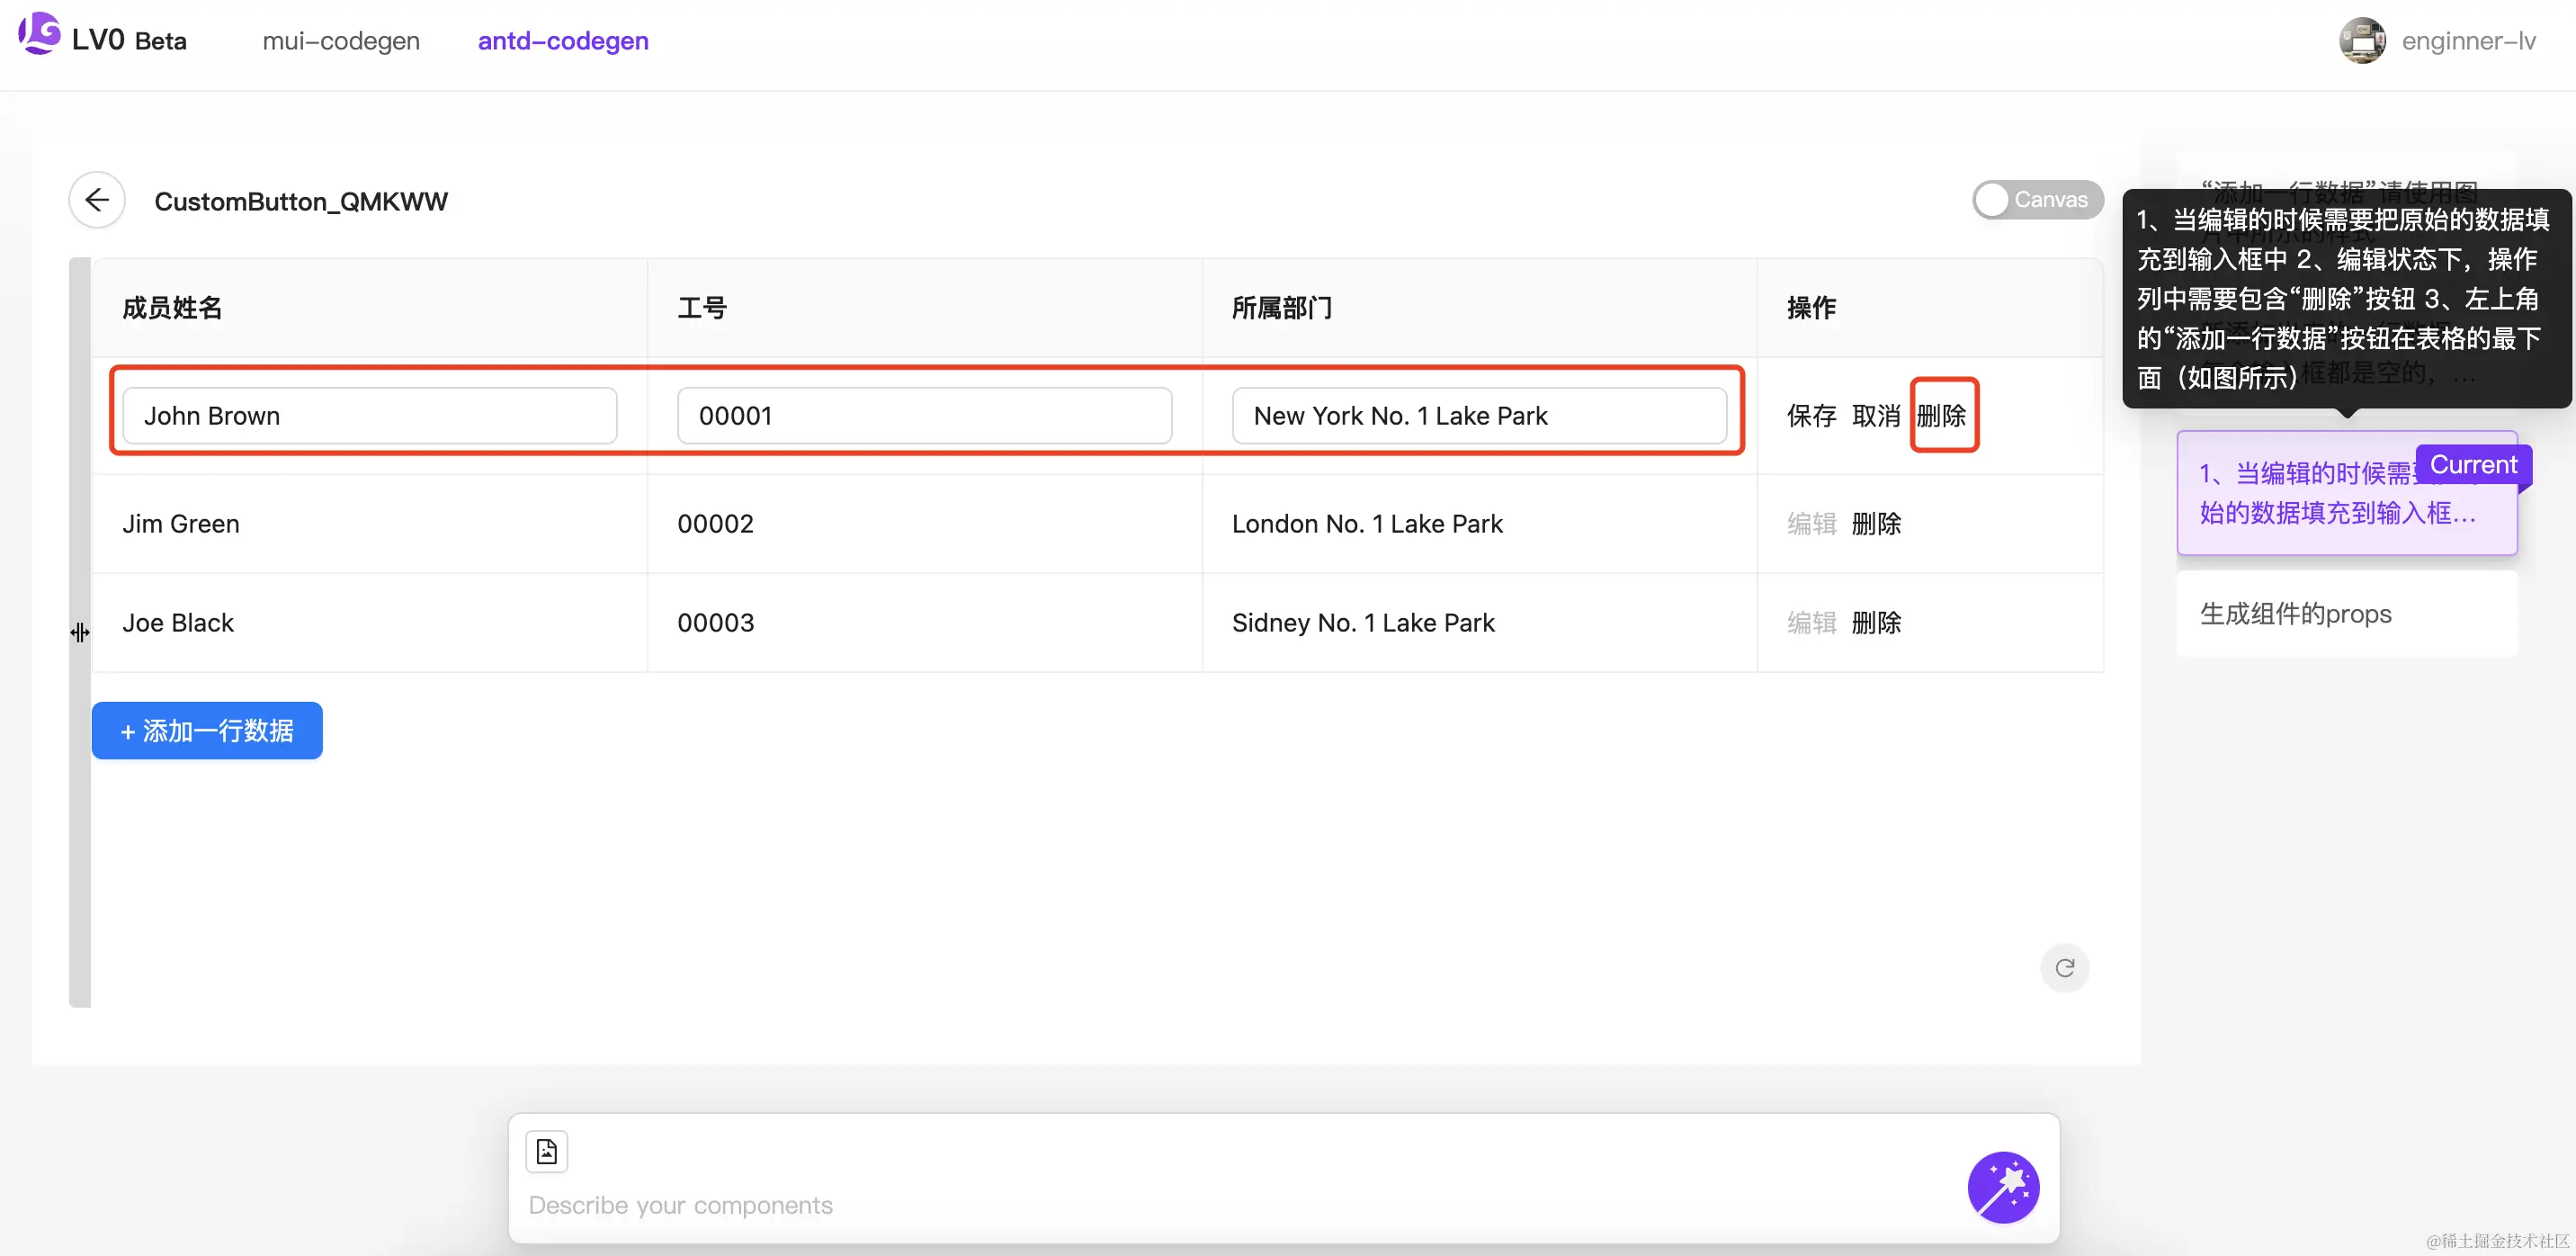
Task: Click the panel resize handle icon
Action: [80, 632]
